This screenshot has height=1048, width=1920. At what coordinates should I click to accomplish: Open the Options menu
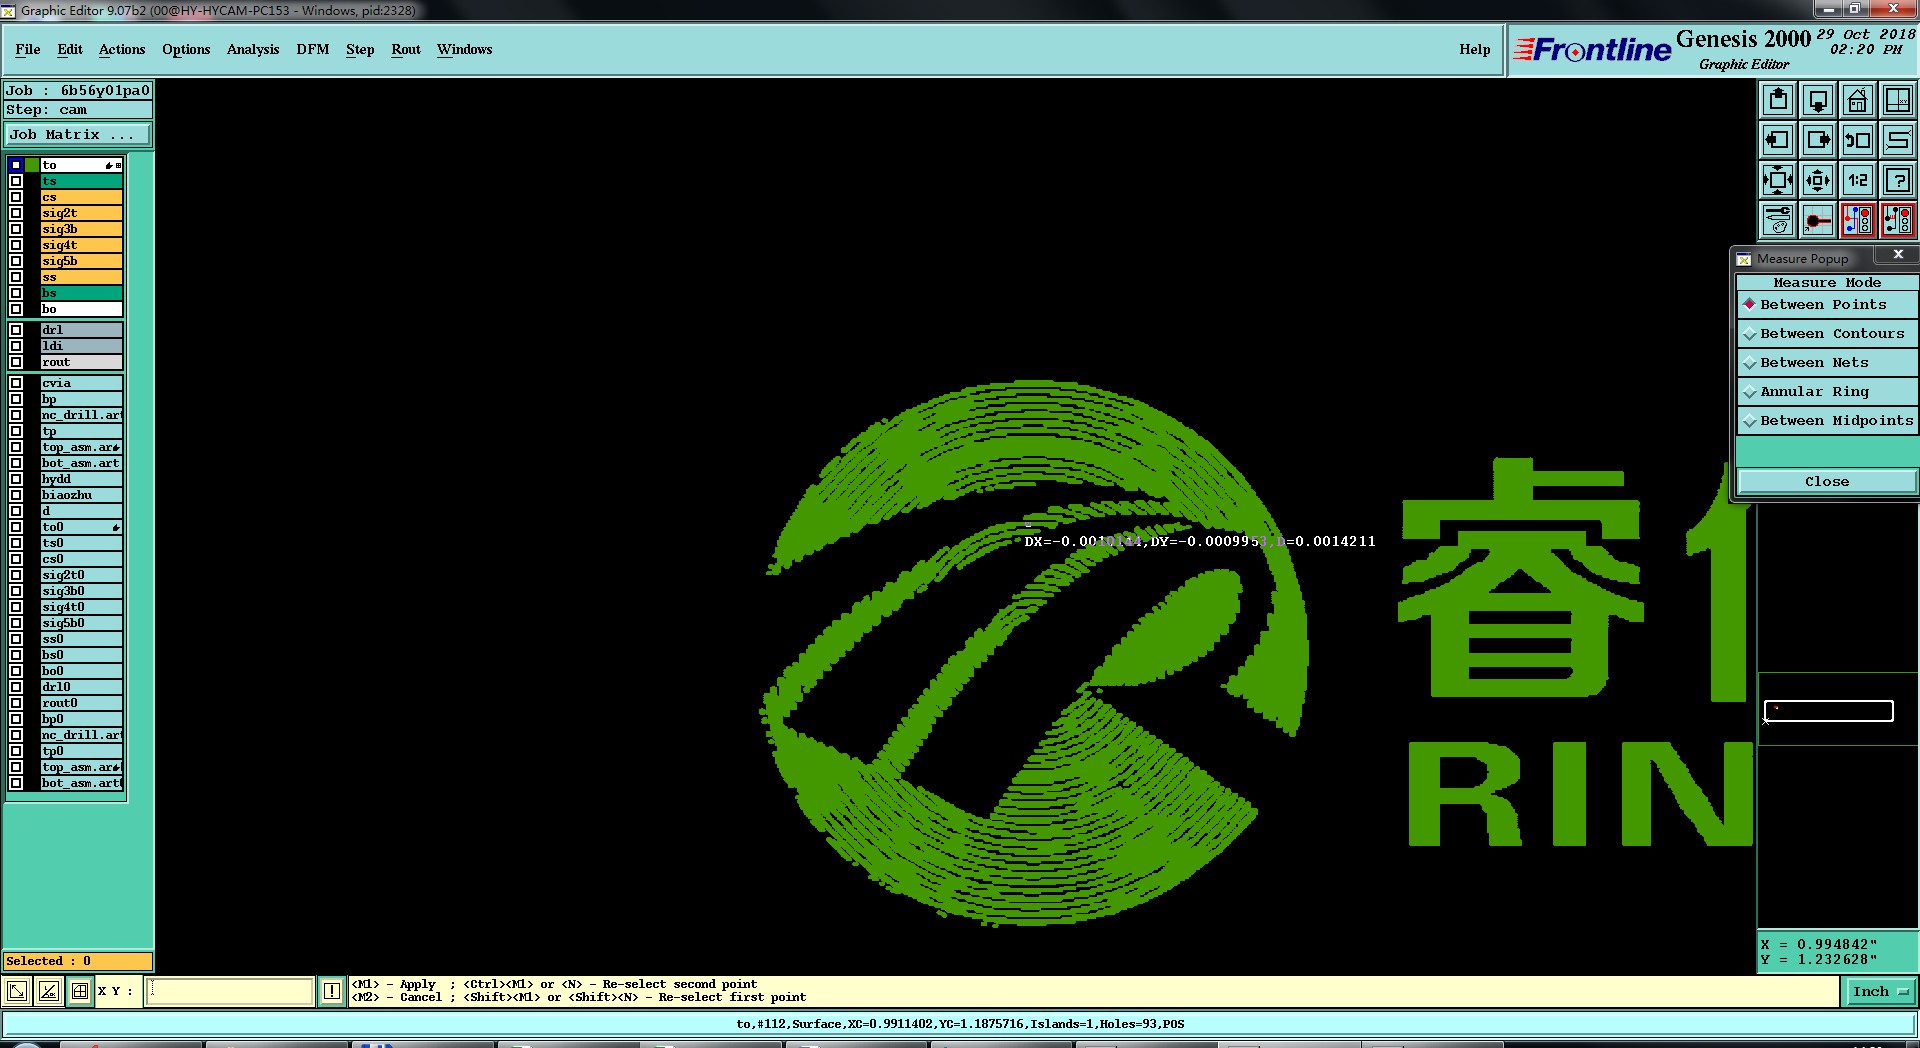186,49
